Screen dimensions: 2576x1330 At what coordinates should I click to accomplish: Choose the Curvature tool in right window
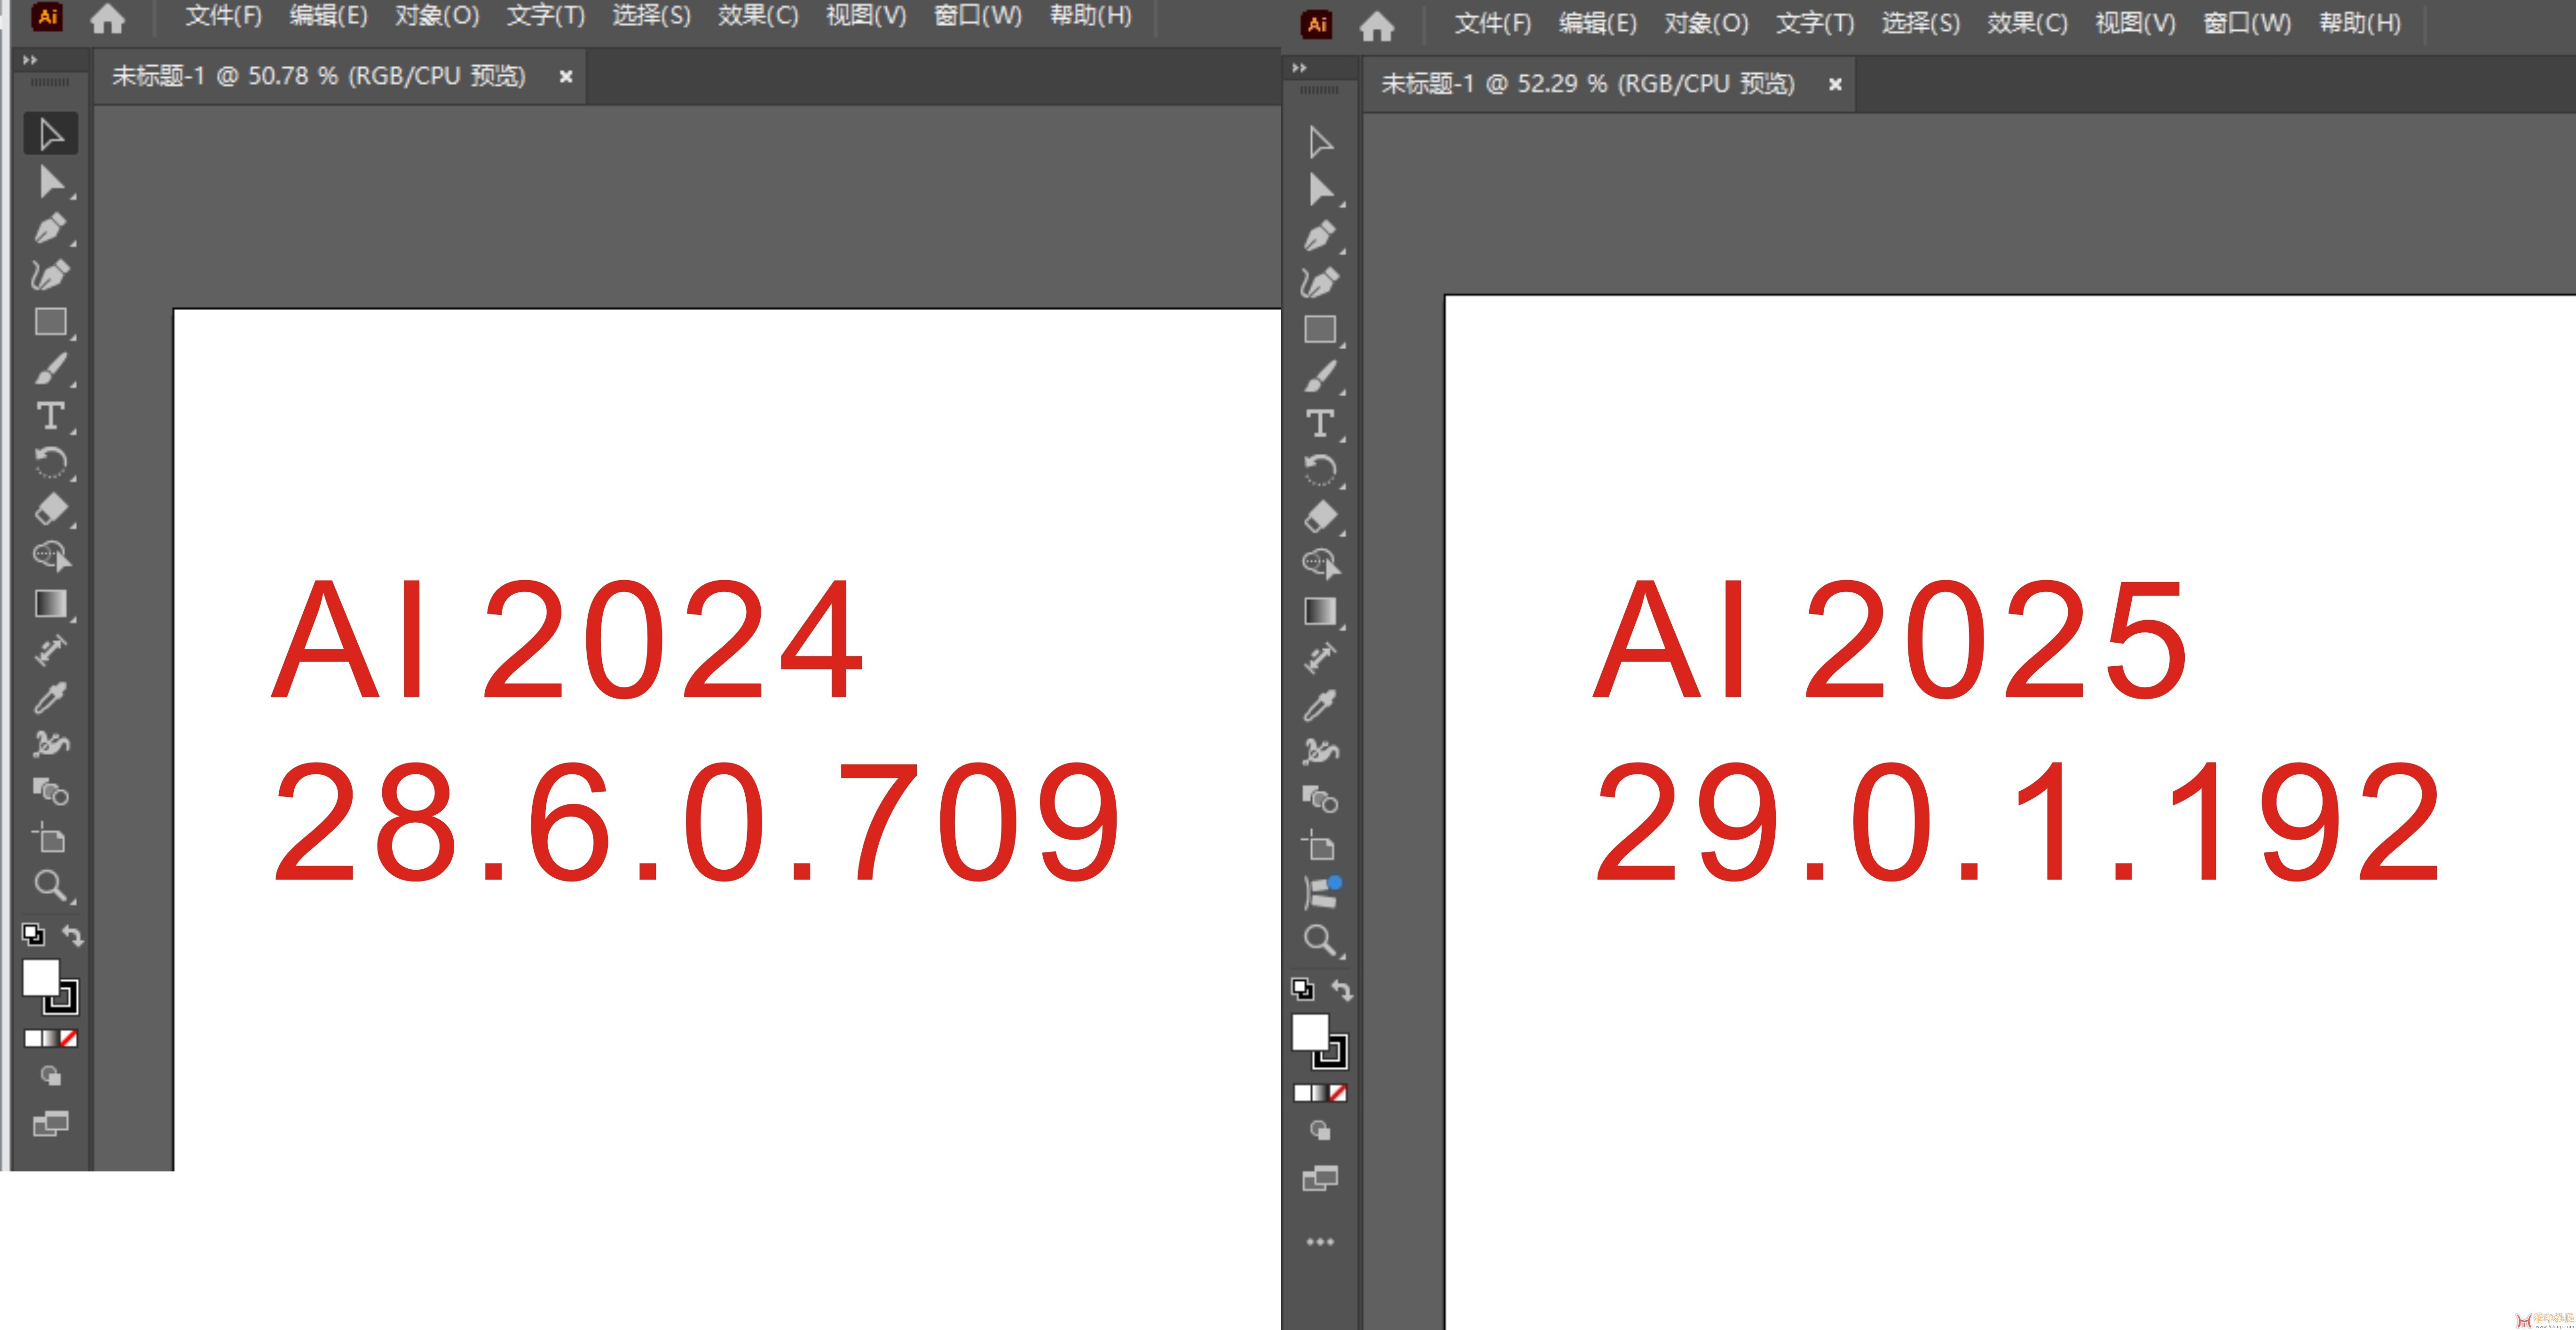point(1320,283)
